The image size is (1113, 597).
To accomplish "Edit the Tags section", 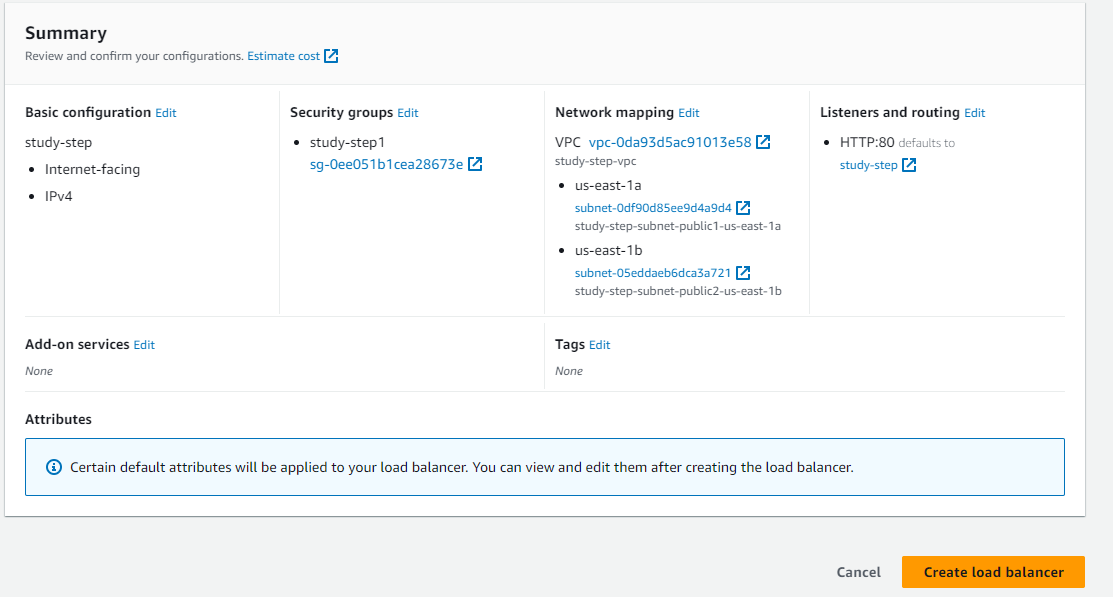I will 599,345.
